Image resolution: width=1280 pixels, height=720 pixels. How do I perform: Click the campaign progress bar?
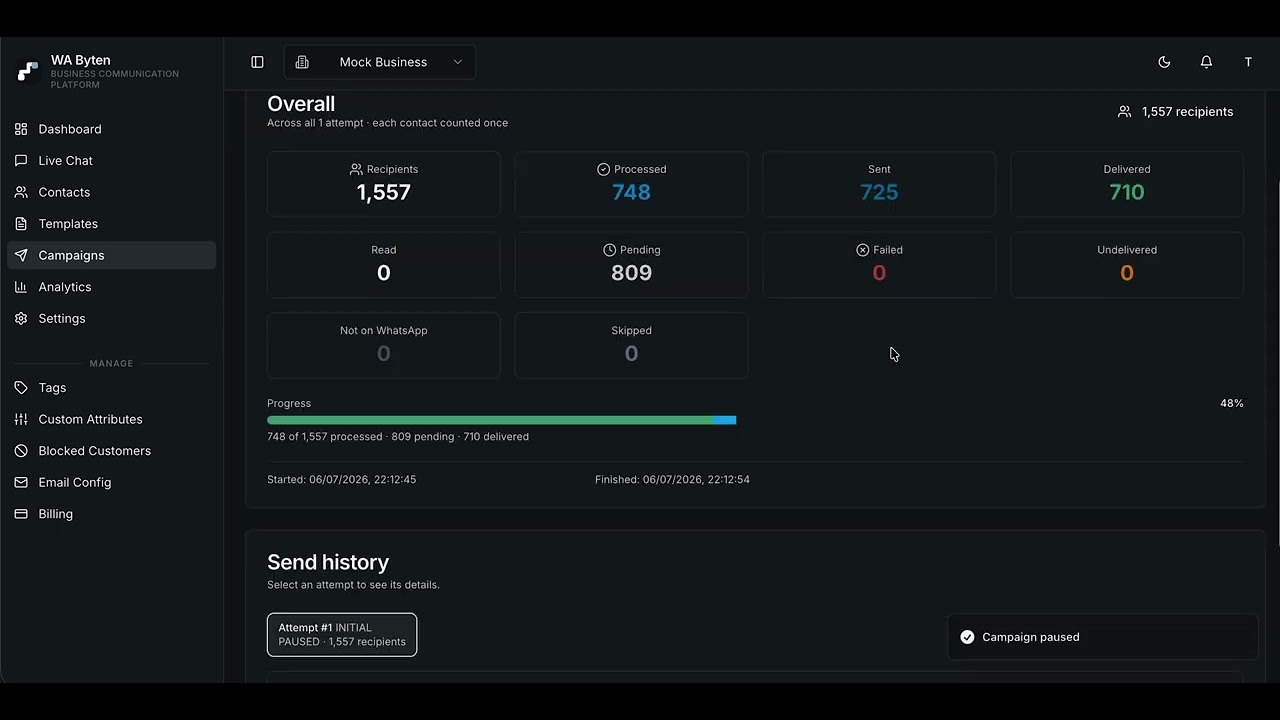click(755, 420)
